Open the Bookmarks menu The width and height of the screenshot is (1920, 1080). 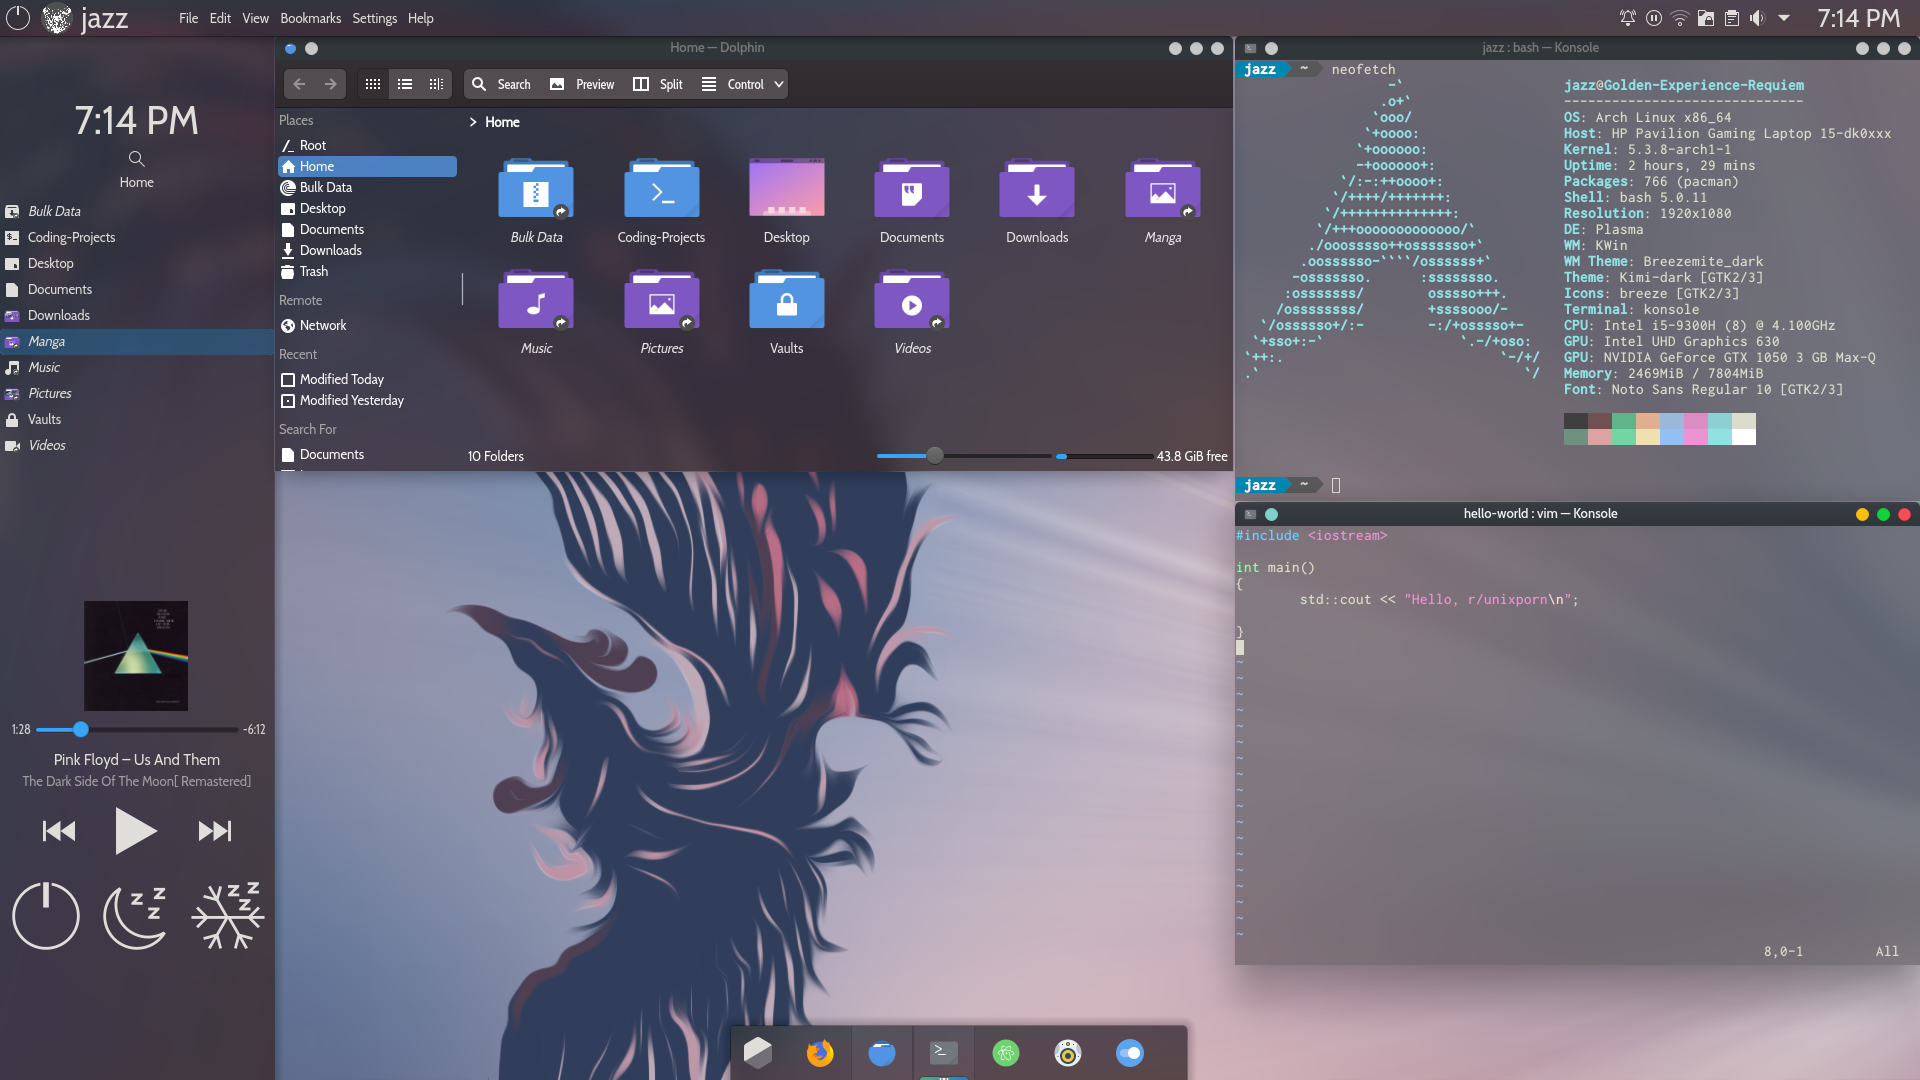pyautogui.click(x=310, y=18)
